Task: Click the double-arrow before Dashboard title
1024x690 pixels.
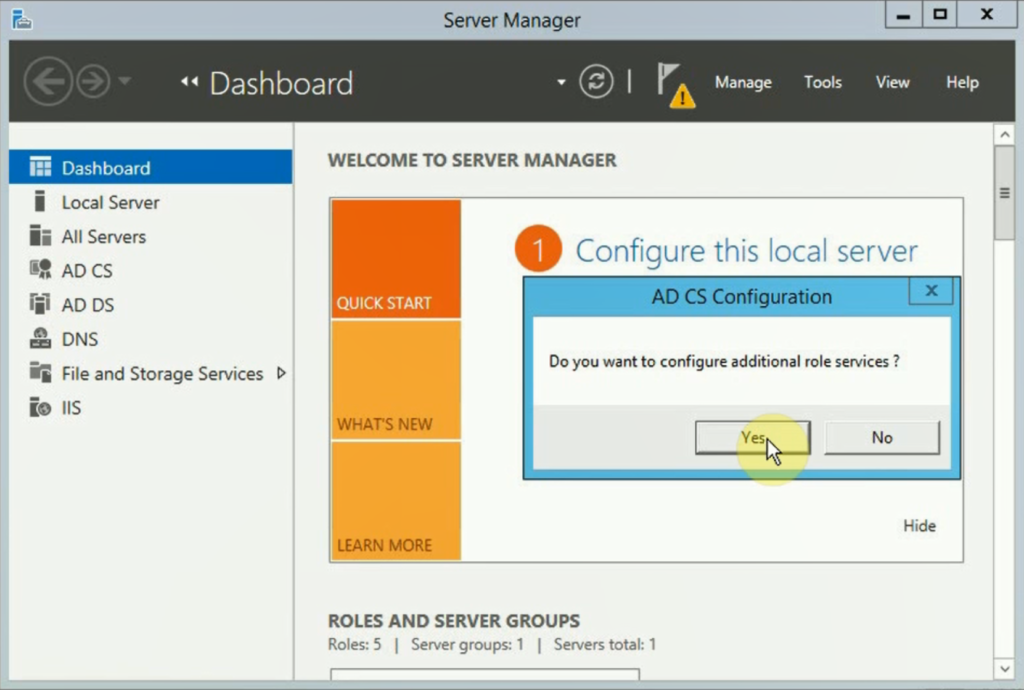Action: (189, 82)
